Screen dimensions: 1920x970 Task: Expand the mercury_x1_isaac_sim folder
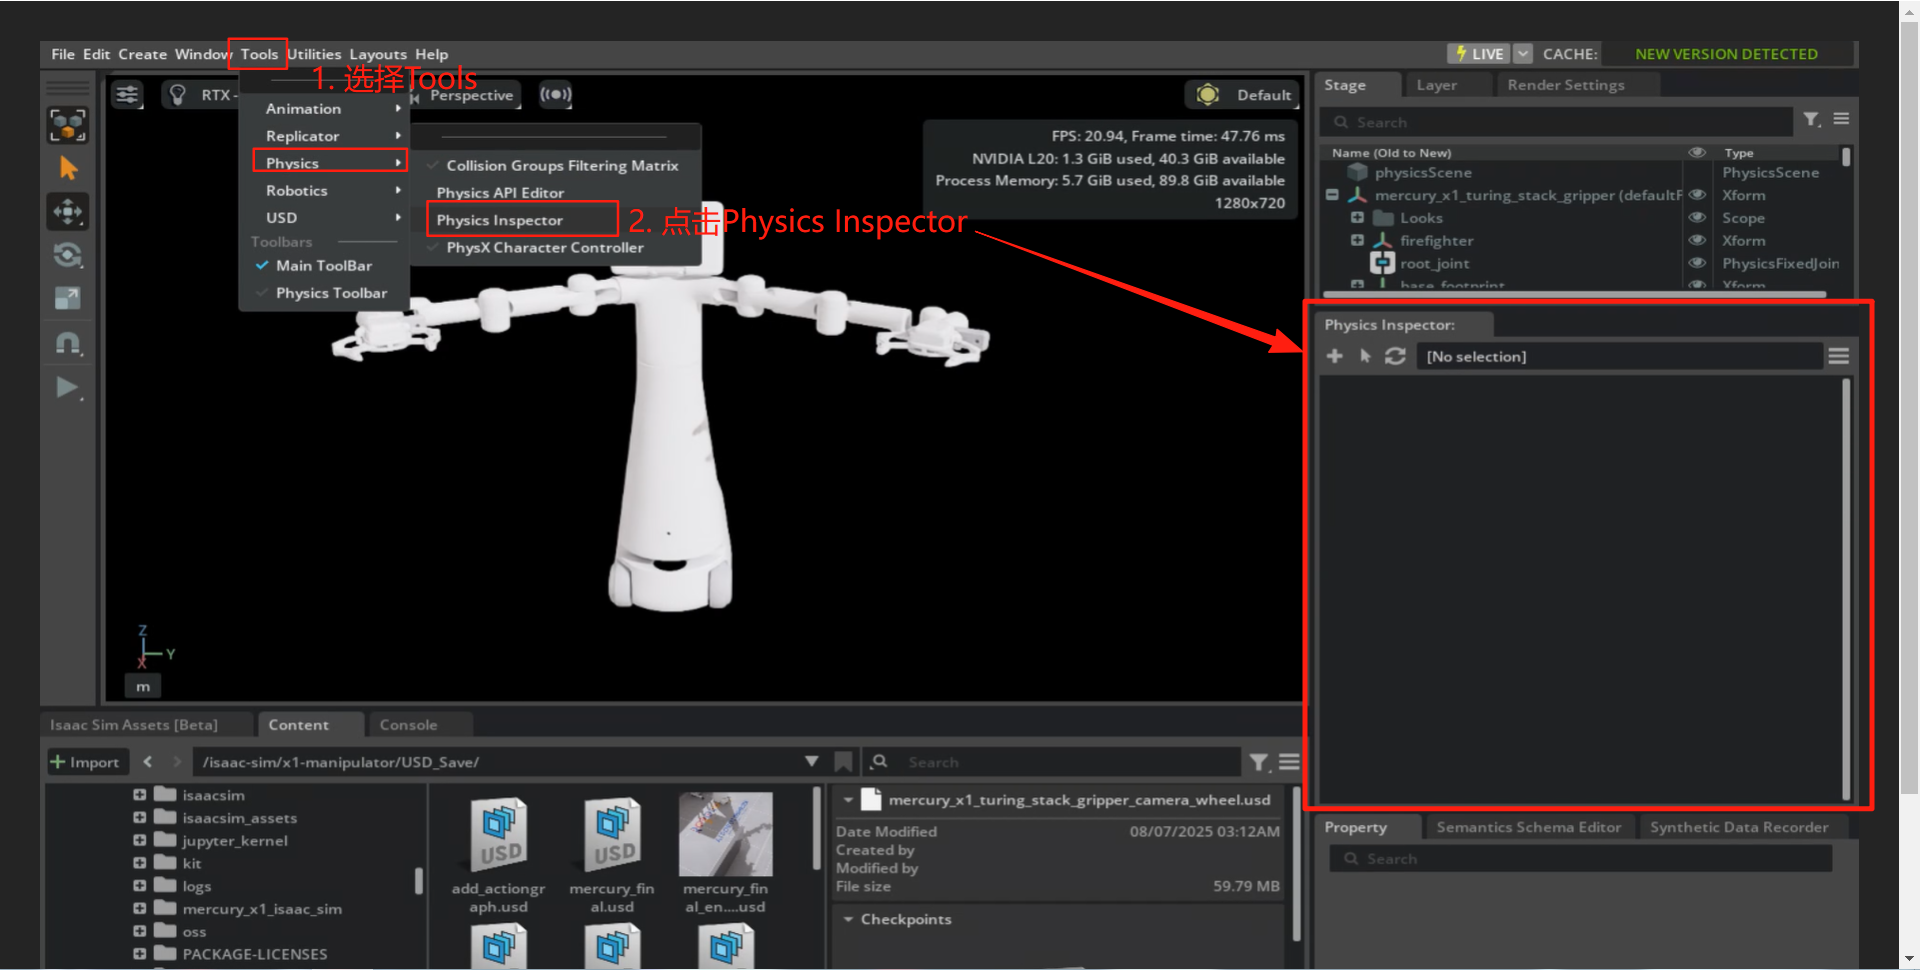tap(140, 909)
